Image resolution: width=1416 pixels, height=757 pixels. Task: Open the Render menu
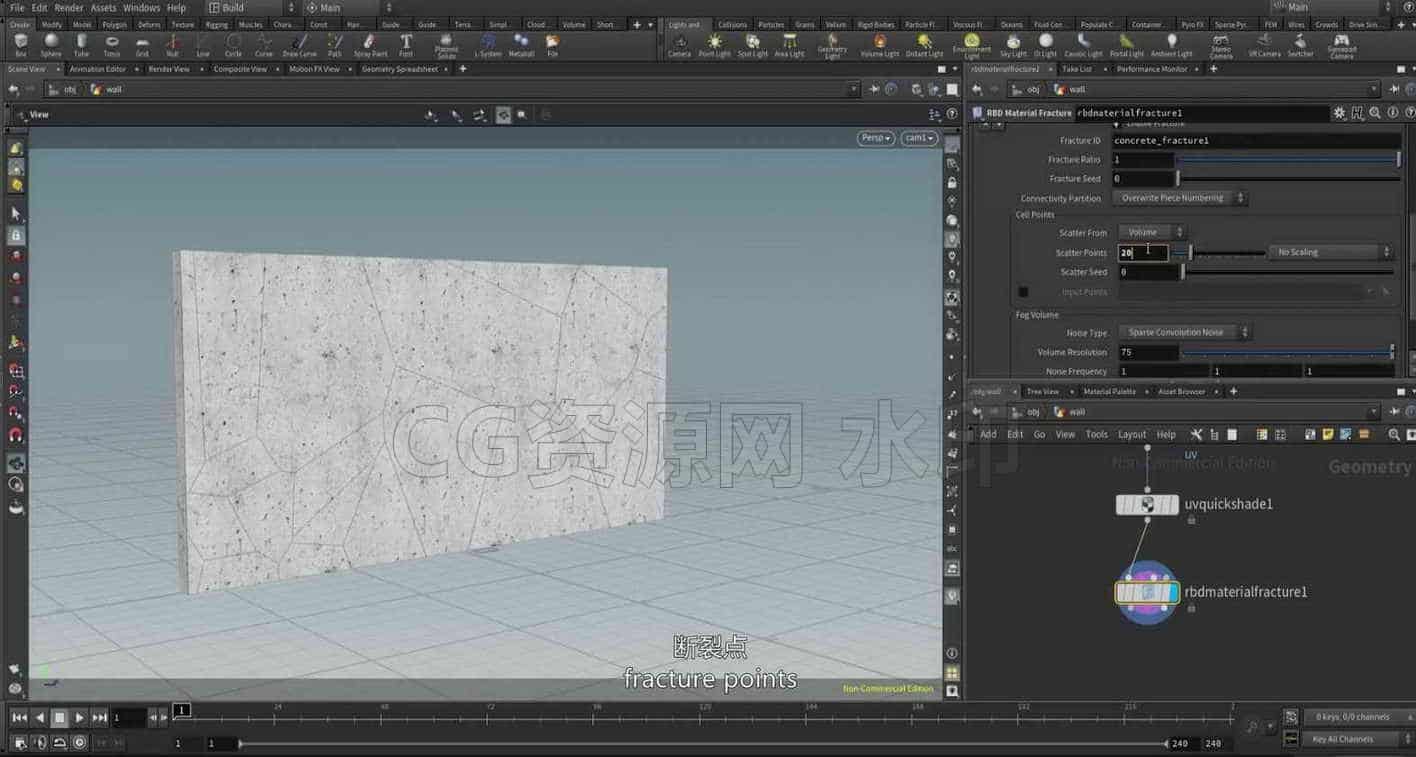69,7
